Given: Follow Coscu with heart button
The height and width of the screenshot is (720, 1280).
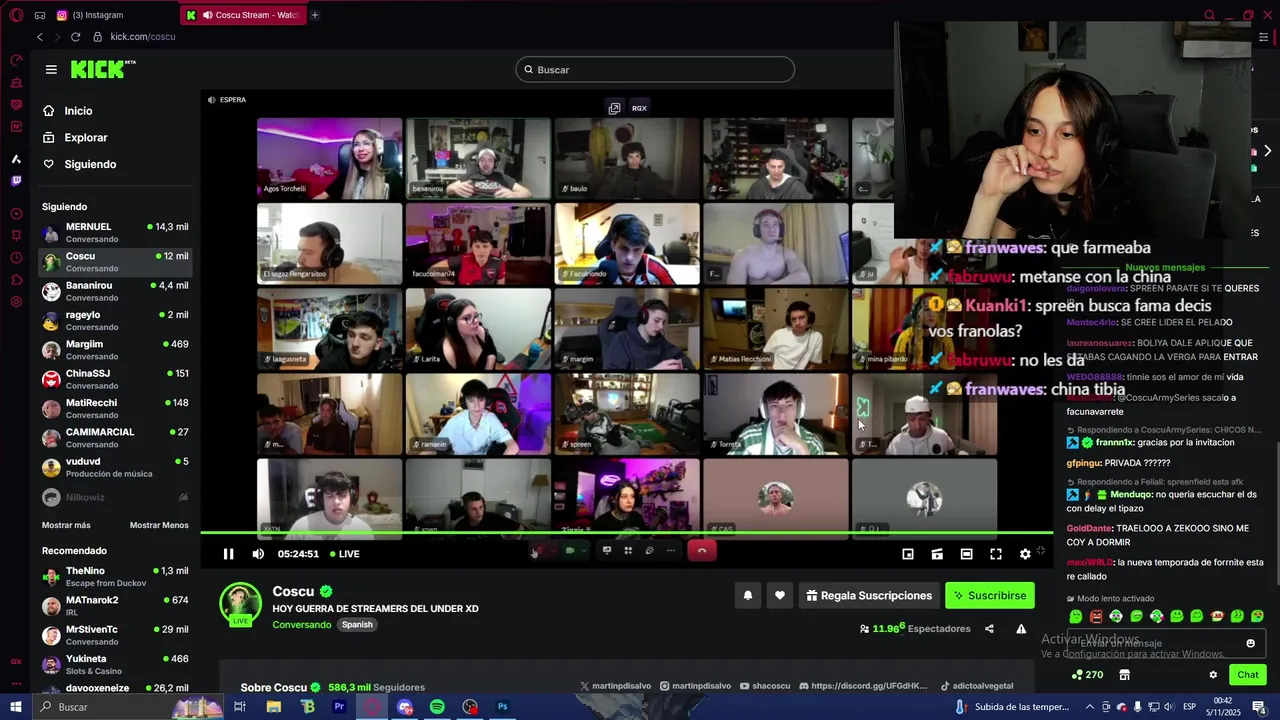Looking at the screenshot, I should point(780,596).
